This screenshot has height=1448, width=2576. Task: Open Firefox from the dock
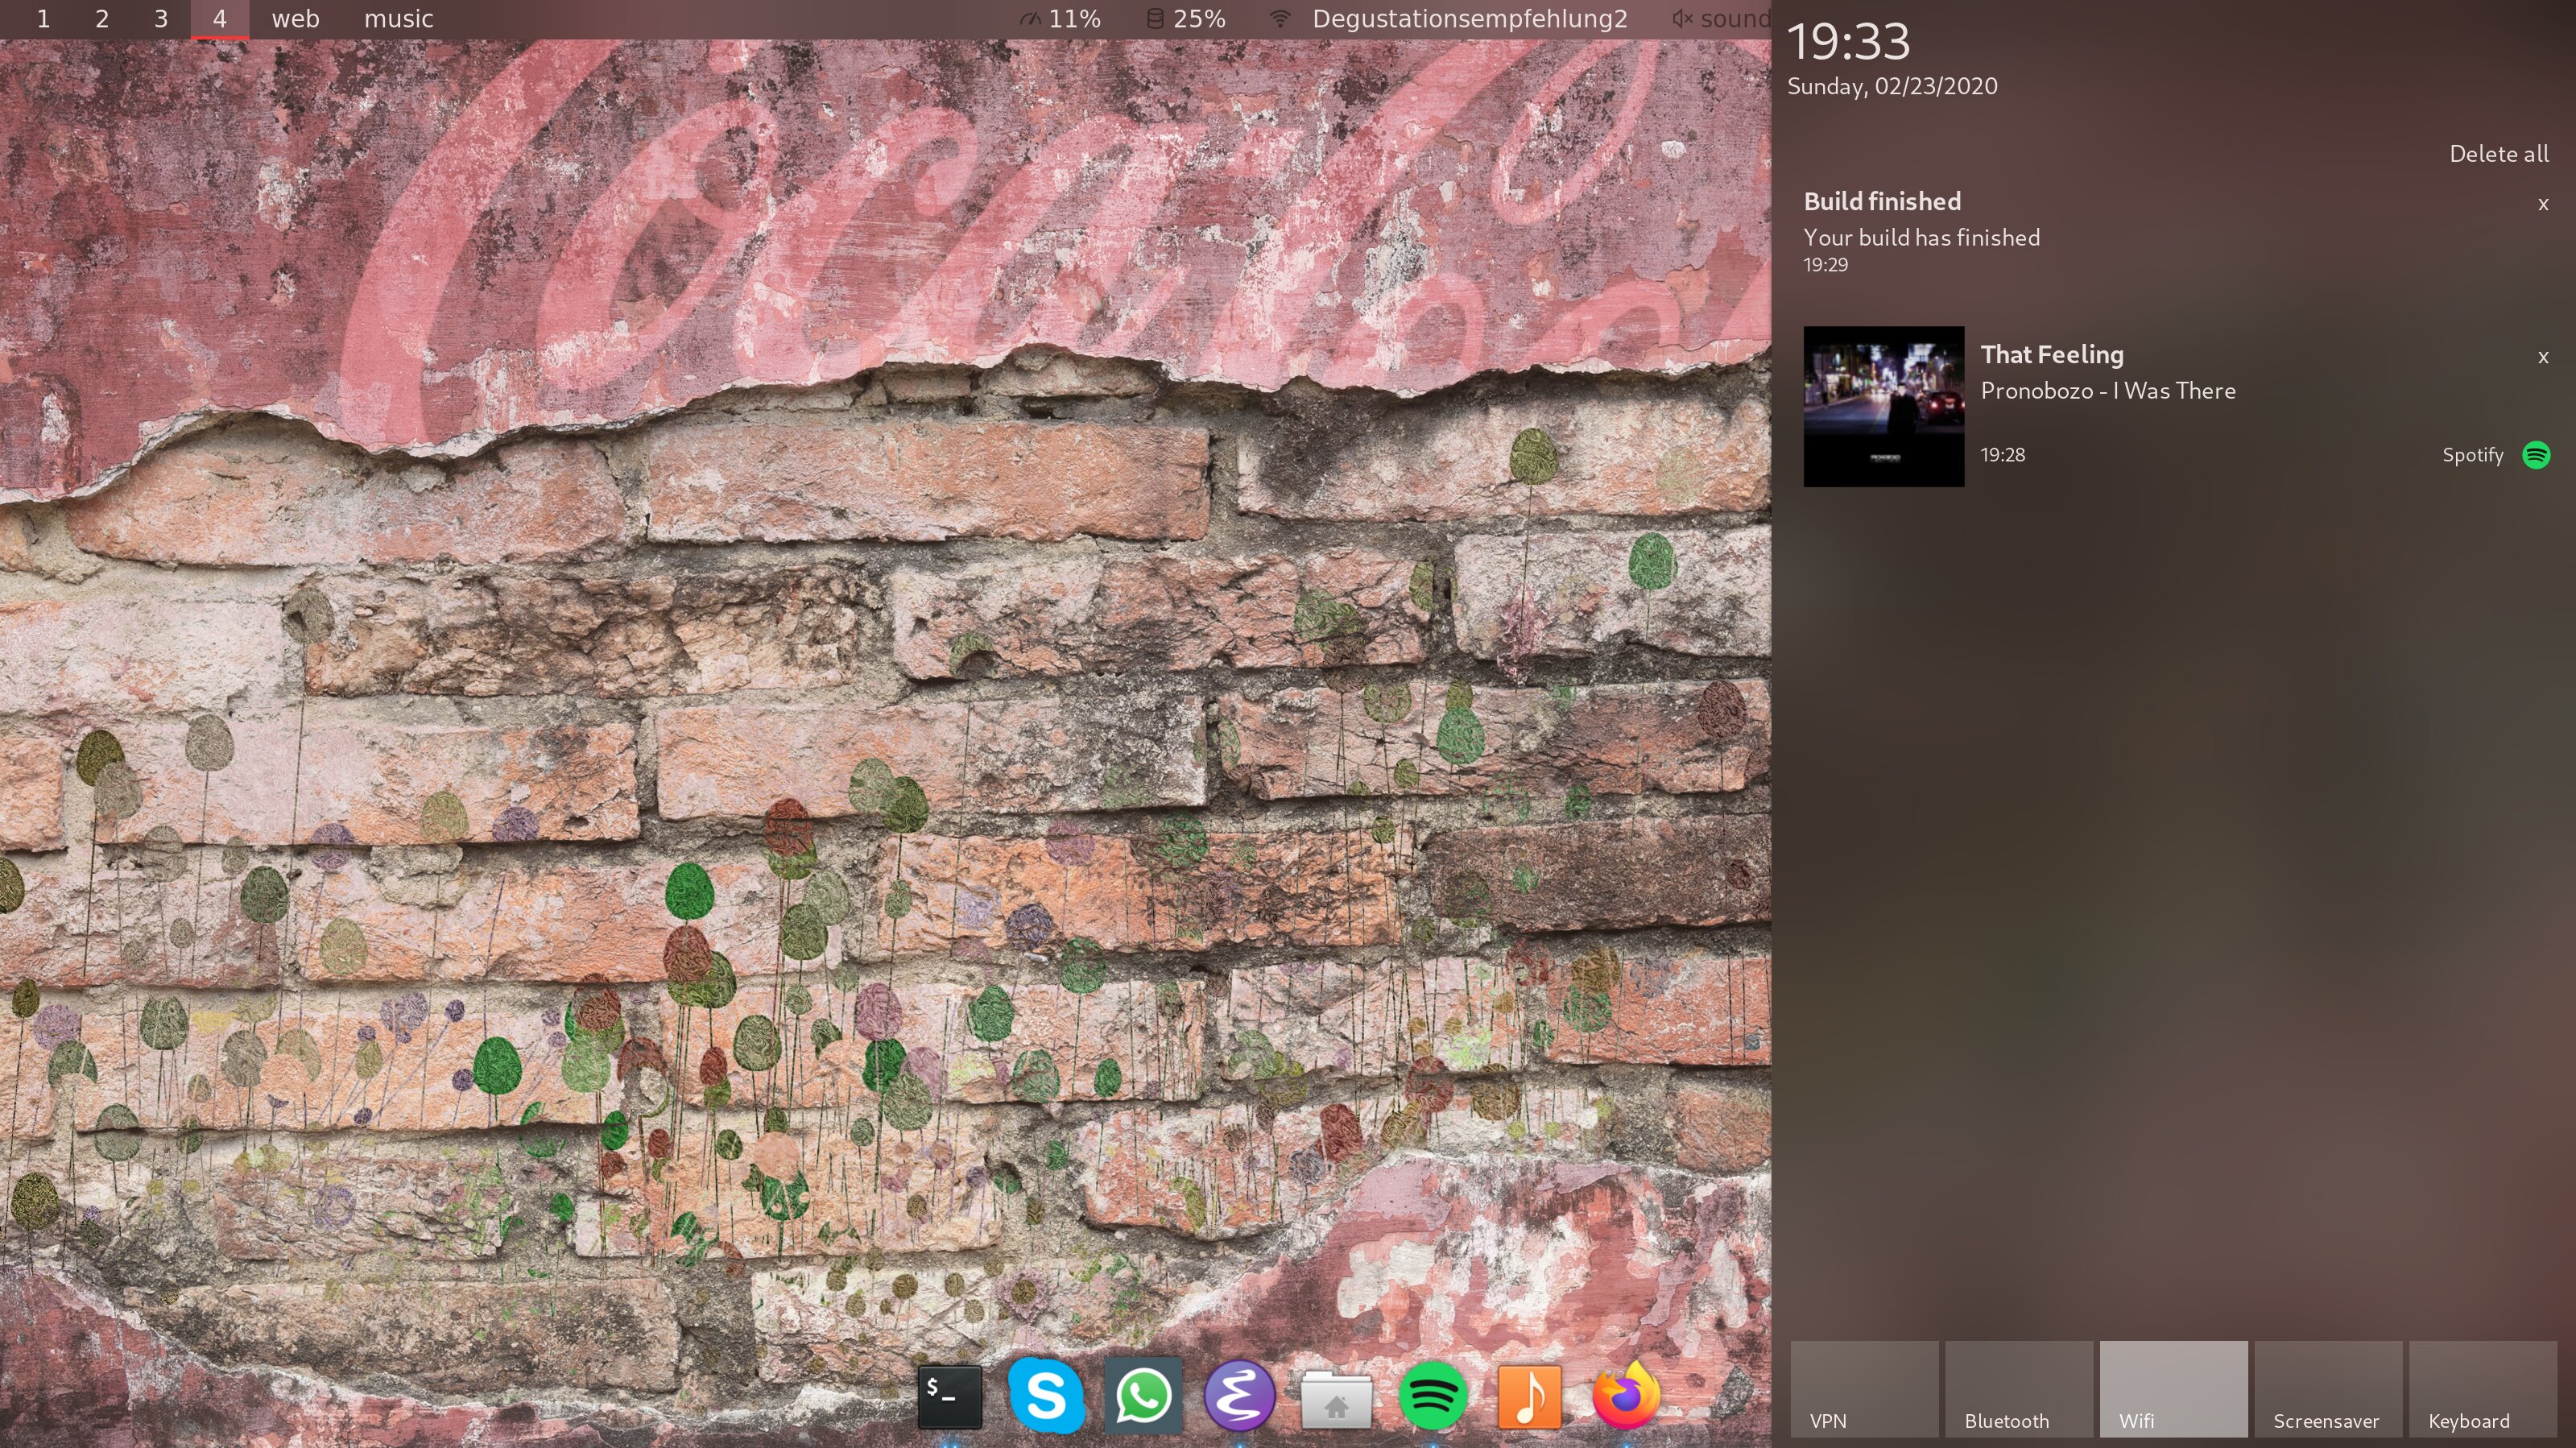click(x=1626, y=1396)
